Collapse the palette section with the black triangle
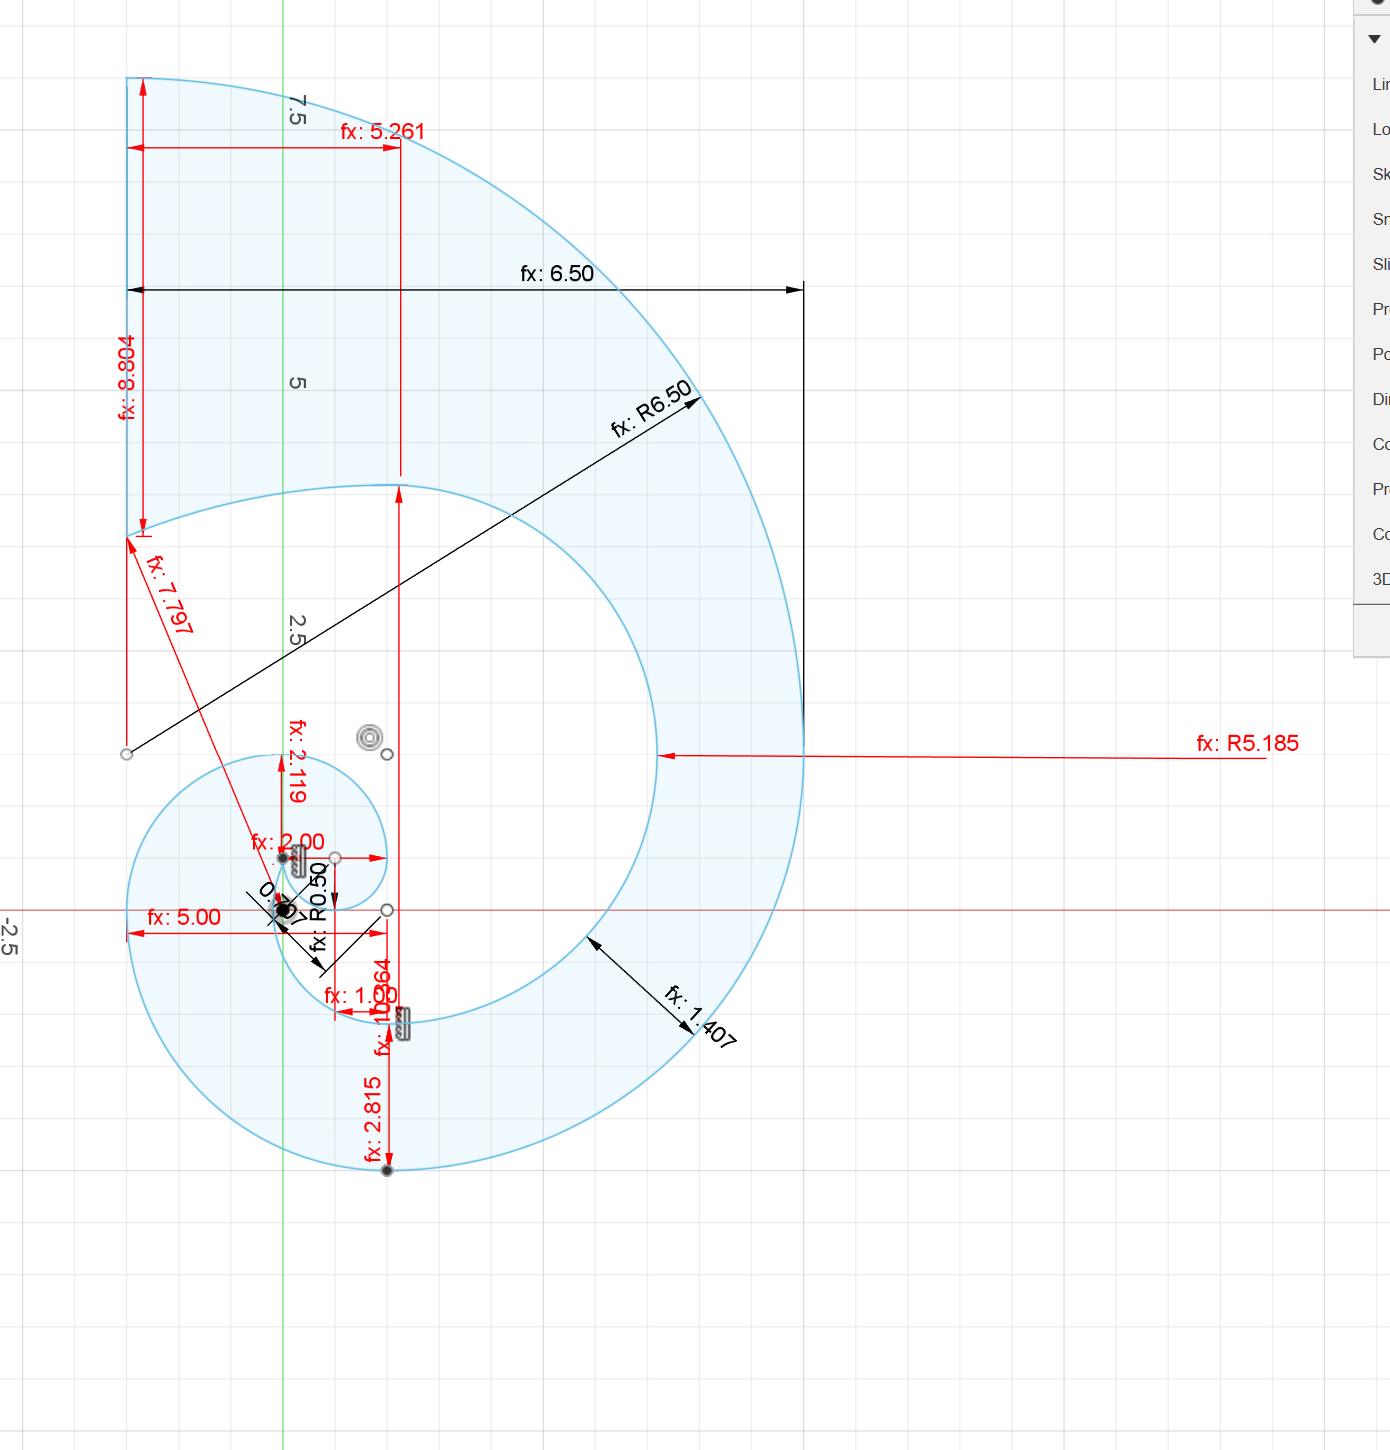 (1374, 39)
